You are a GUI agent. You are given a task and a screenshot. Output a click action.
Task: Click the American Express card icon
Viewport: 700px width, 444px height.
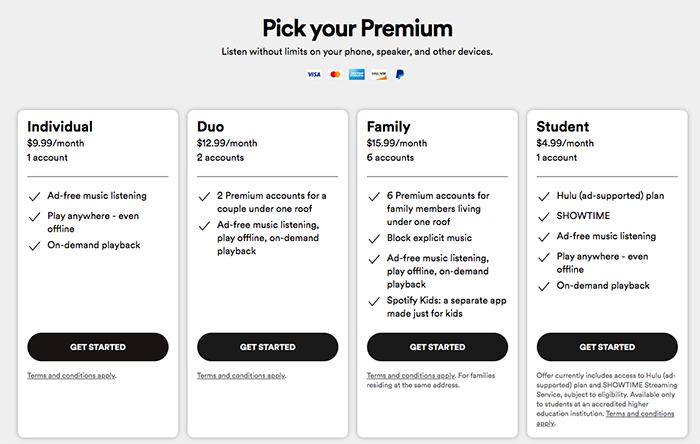click(x=357, y=74)
